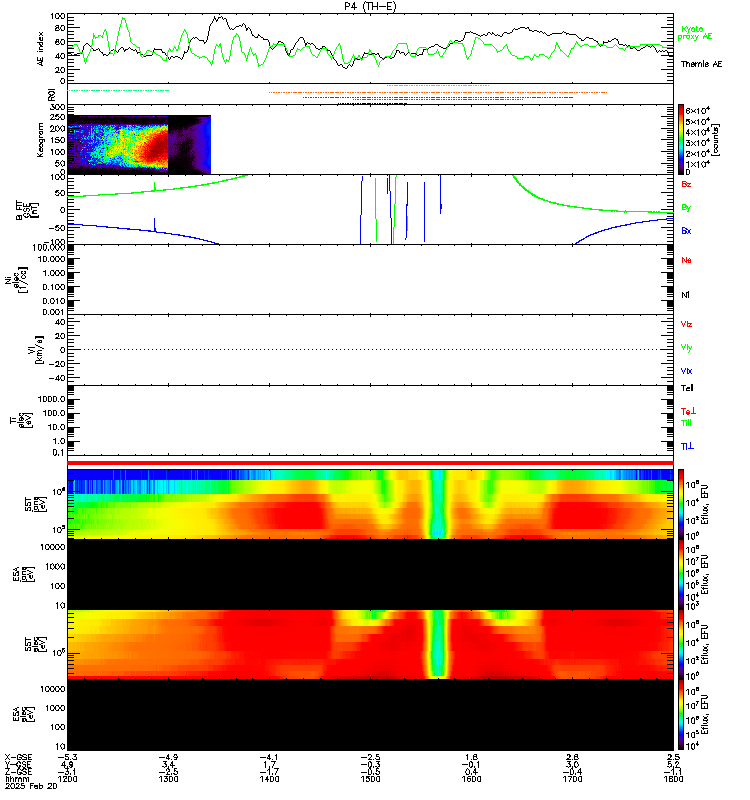The width and height of the screenshot is (750, 800).
Task: Click the Keogram axis label
Action: (x=40, y=139)
